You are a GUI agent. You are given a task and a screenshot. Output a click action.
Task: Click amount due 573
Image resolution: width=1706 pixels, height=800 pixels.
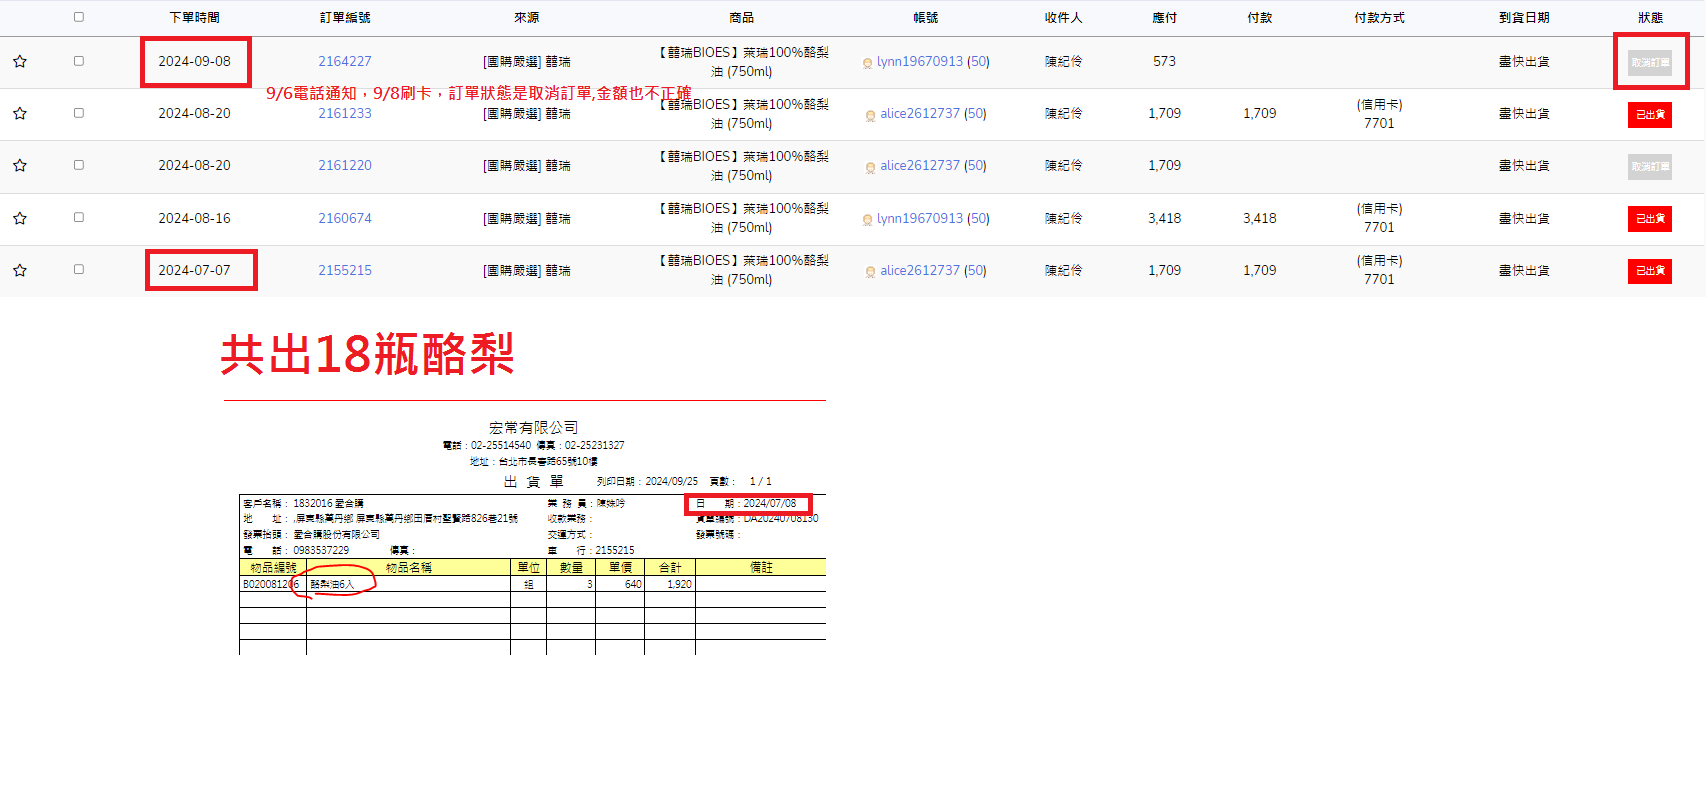point(1165,61)
